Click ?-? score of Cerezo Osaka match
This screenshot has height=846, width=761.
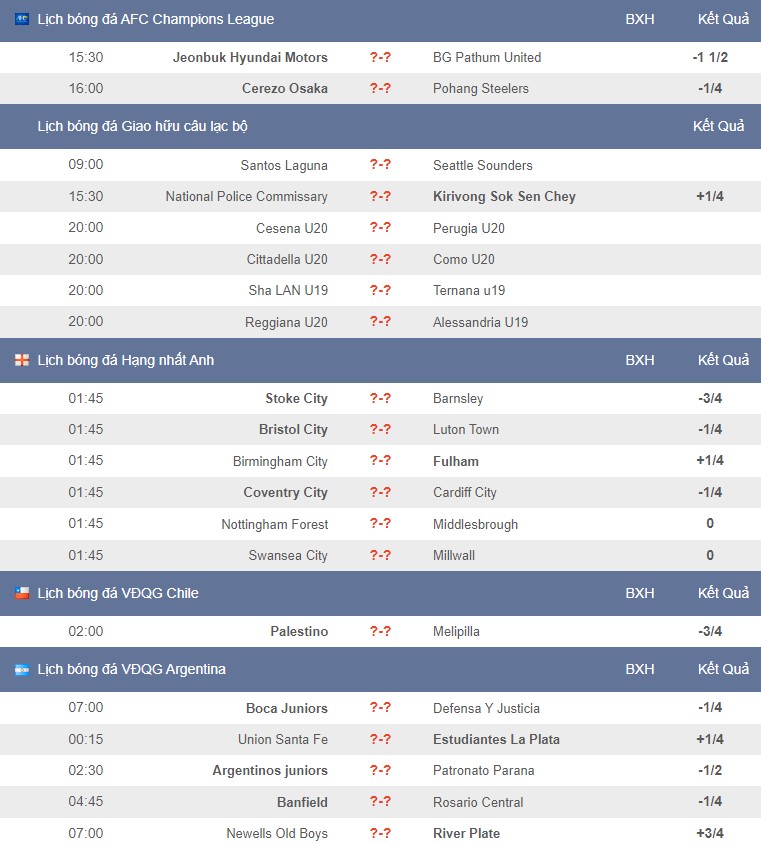pyautogui.click(x=380, y=88)
